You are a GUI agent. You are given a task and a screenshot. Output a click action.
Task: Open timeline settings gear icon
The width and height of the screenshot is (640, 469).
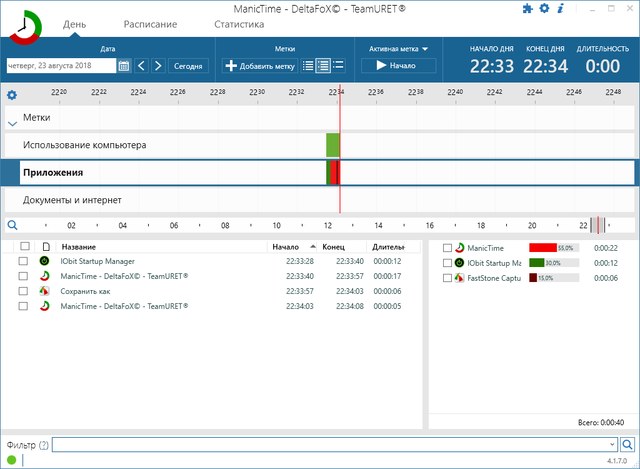coord(12,95)
